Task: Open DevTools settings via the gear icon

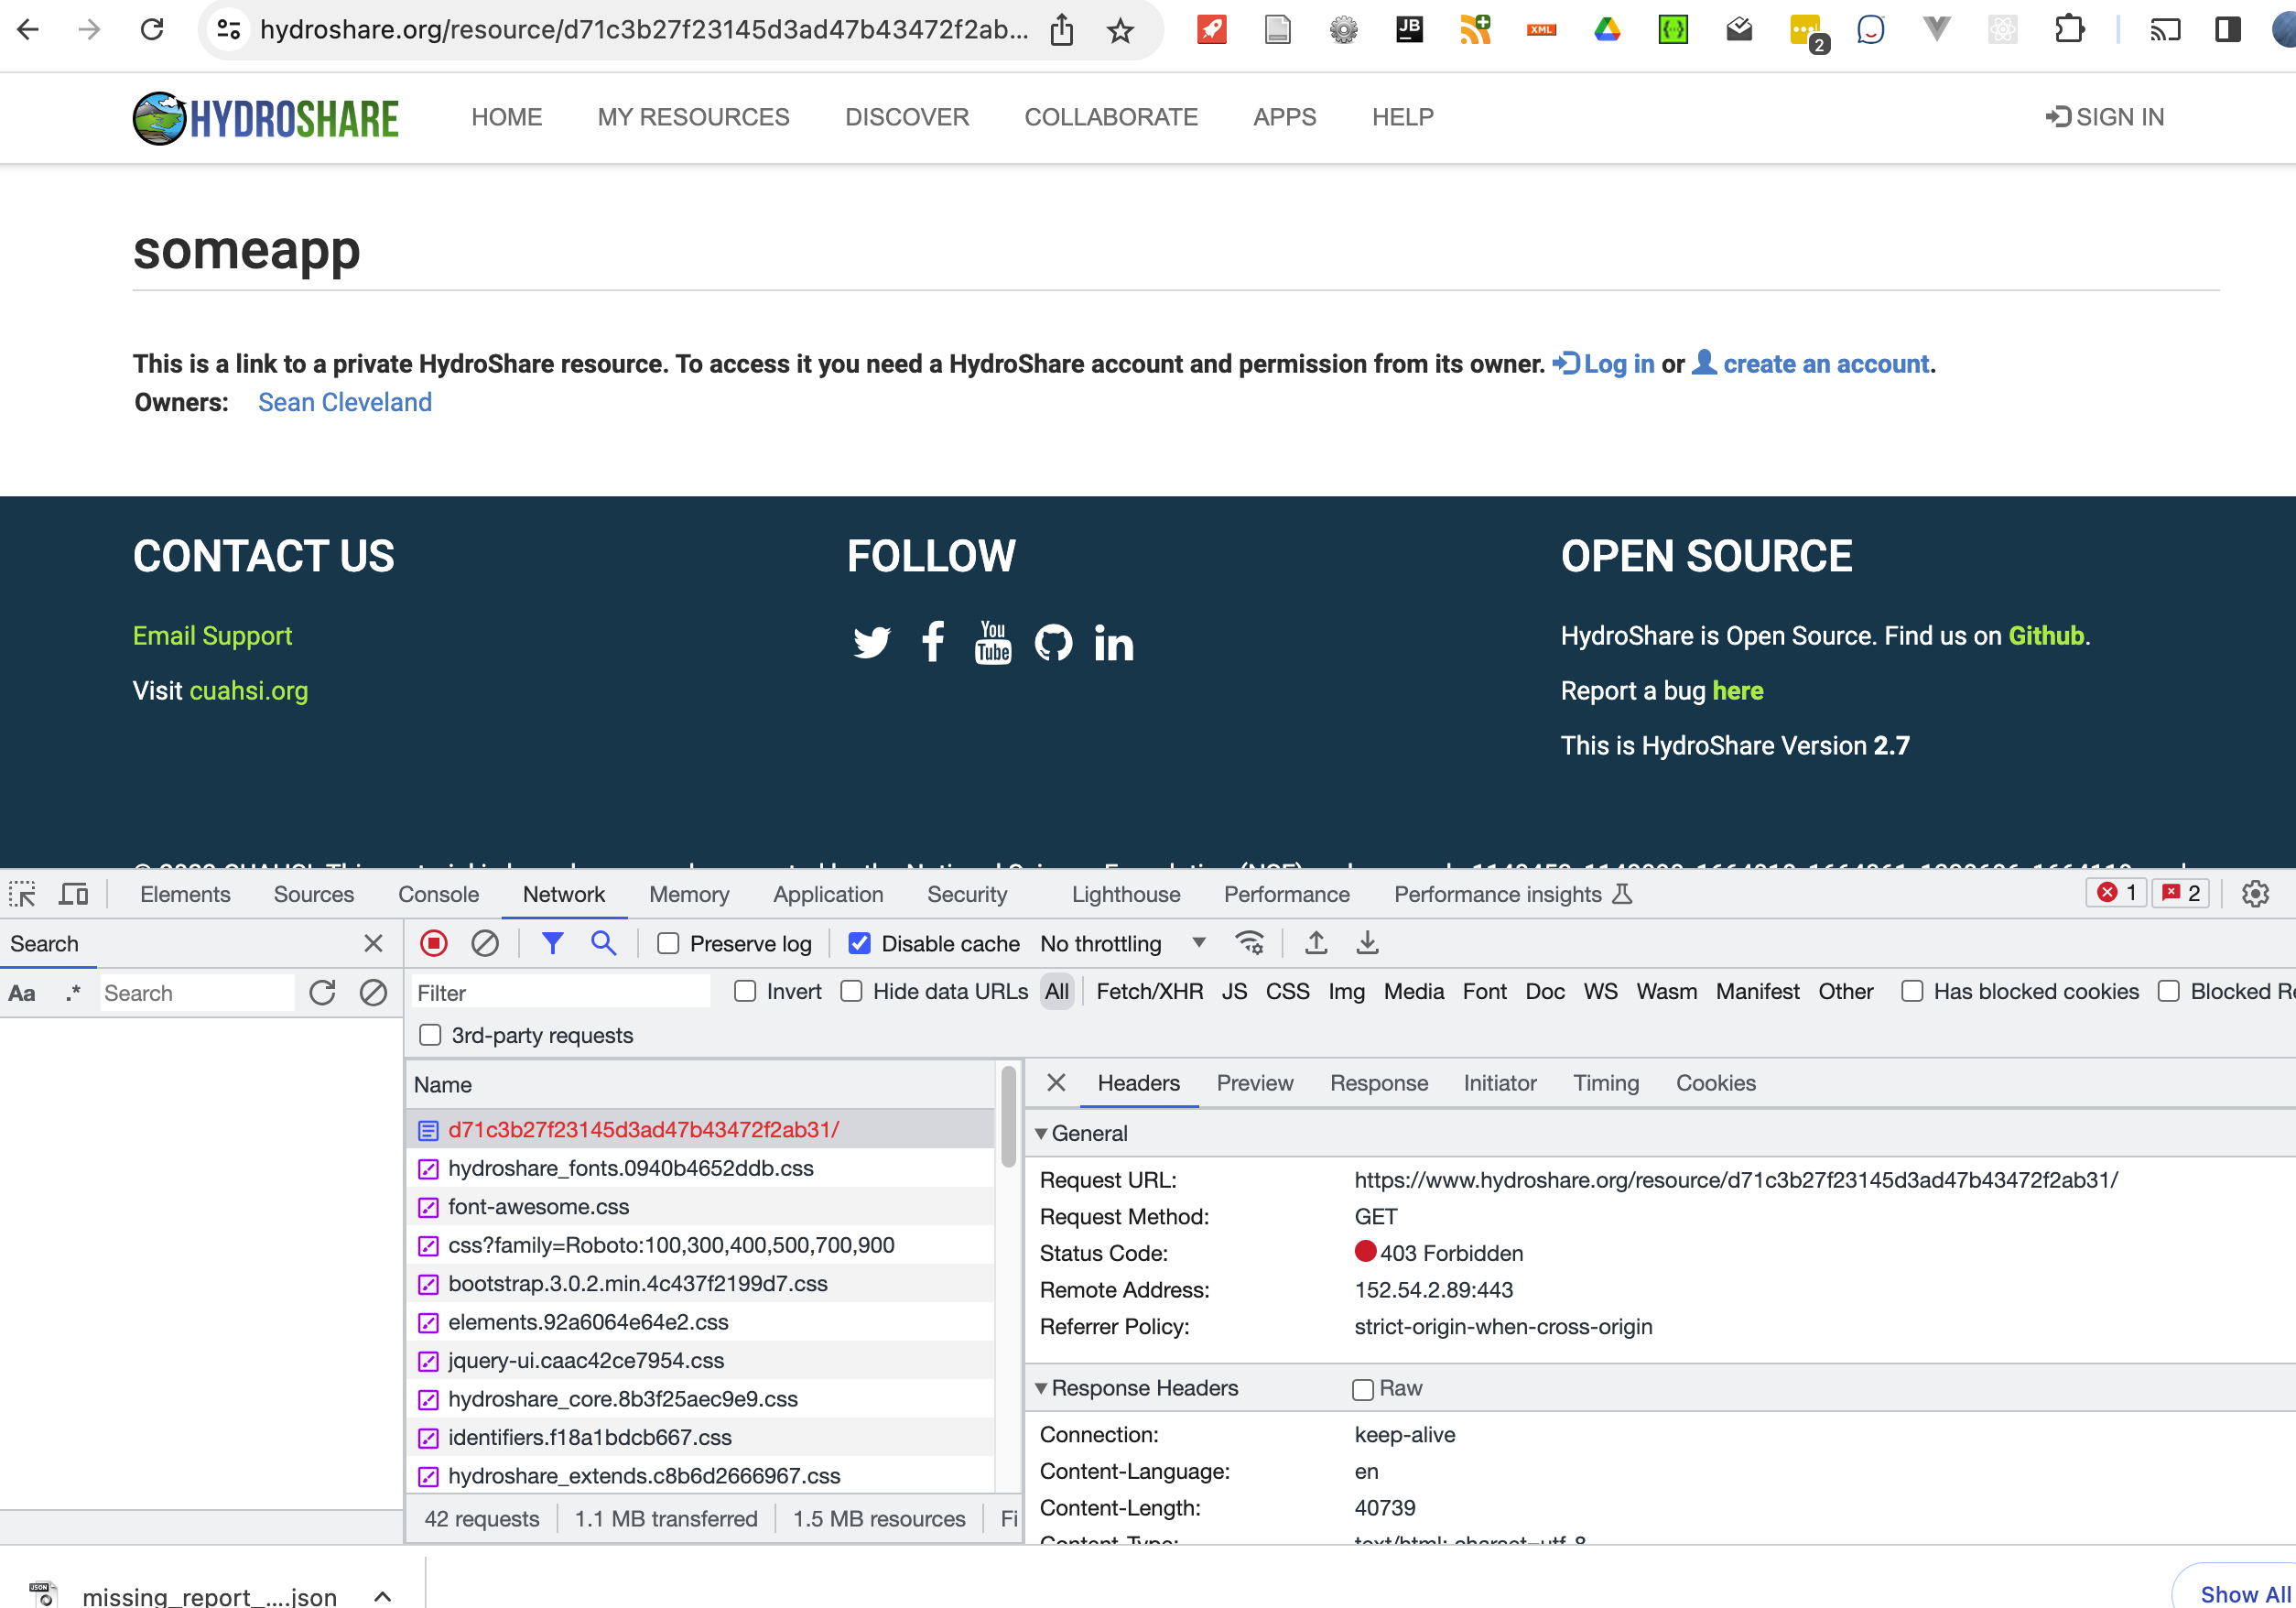Action: point(2255,894)
